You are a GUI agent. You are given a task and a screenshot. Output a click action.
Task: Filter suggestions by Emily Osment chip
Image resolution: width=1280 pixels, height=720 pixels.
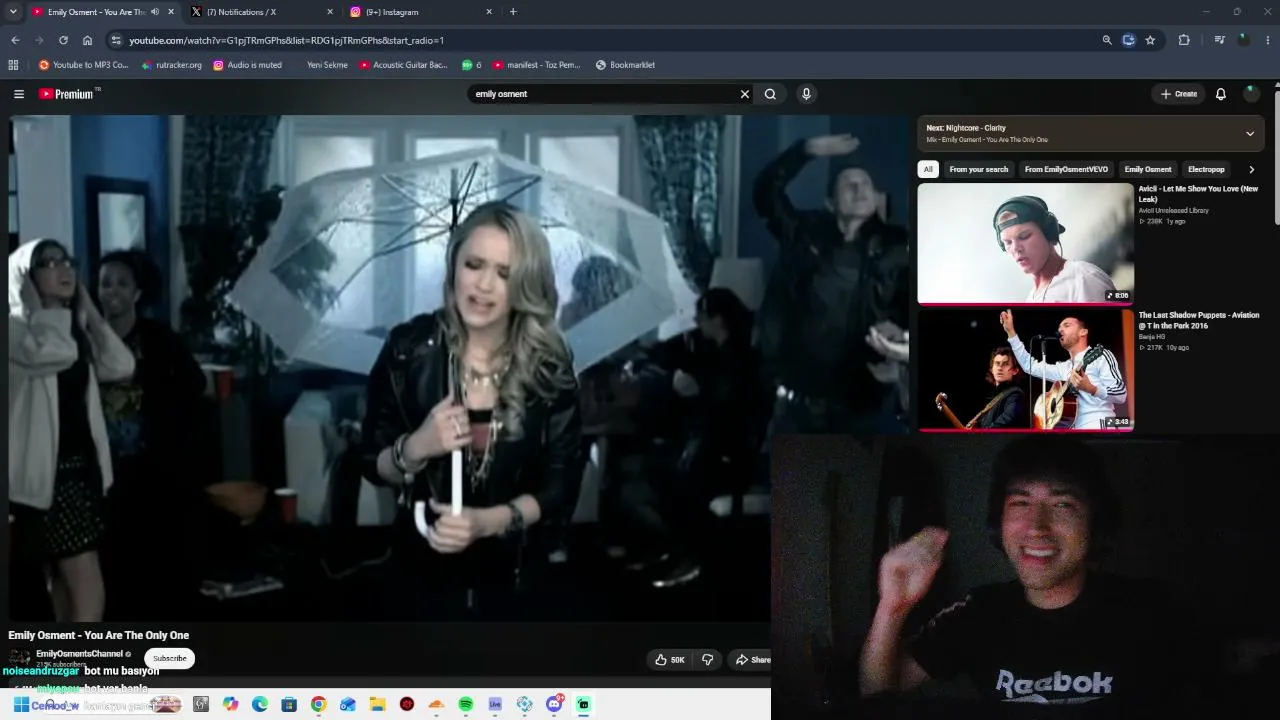pyautogui.click(x=1148, y=169)
